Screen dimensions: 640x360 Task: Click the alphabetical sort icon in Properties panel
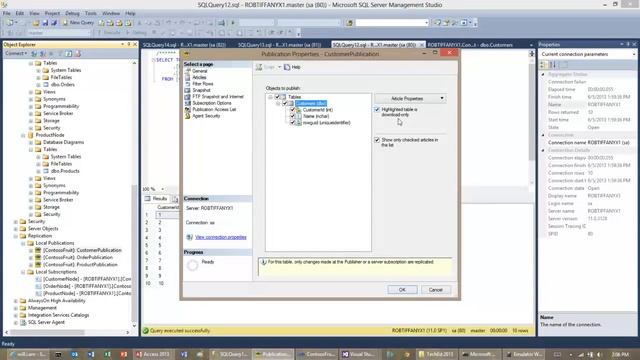point(553,64)
